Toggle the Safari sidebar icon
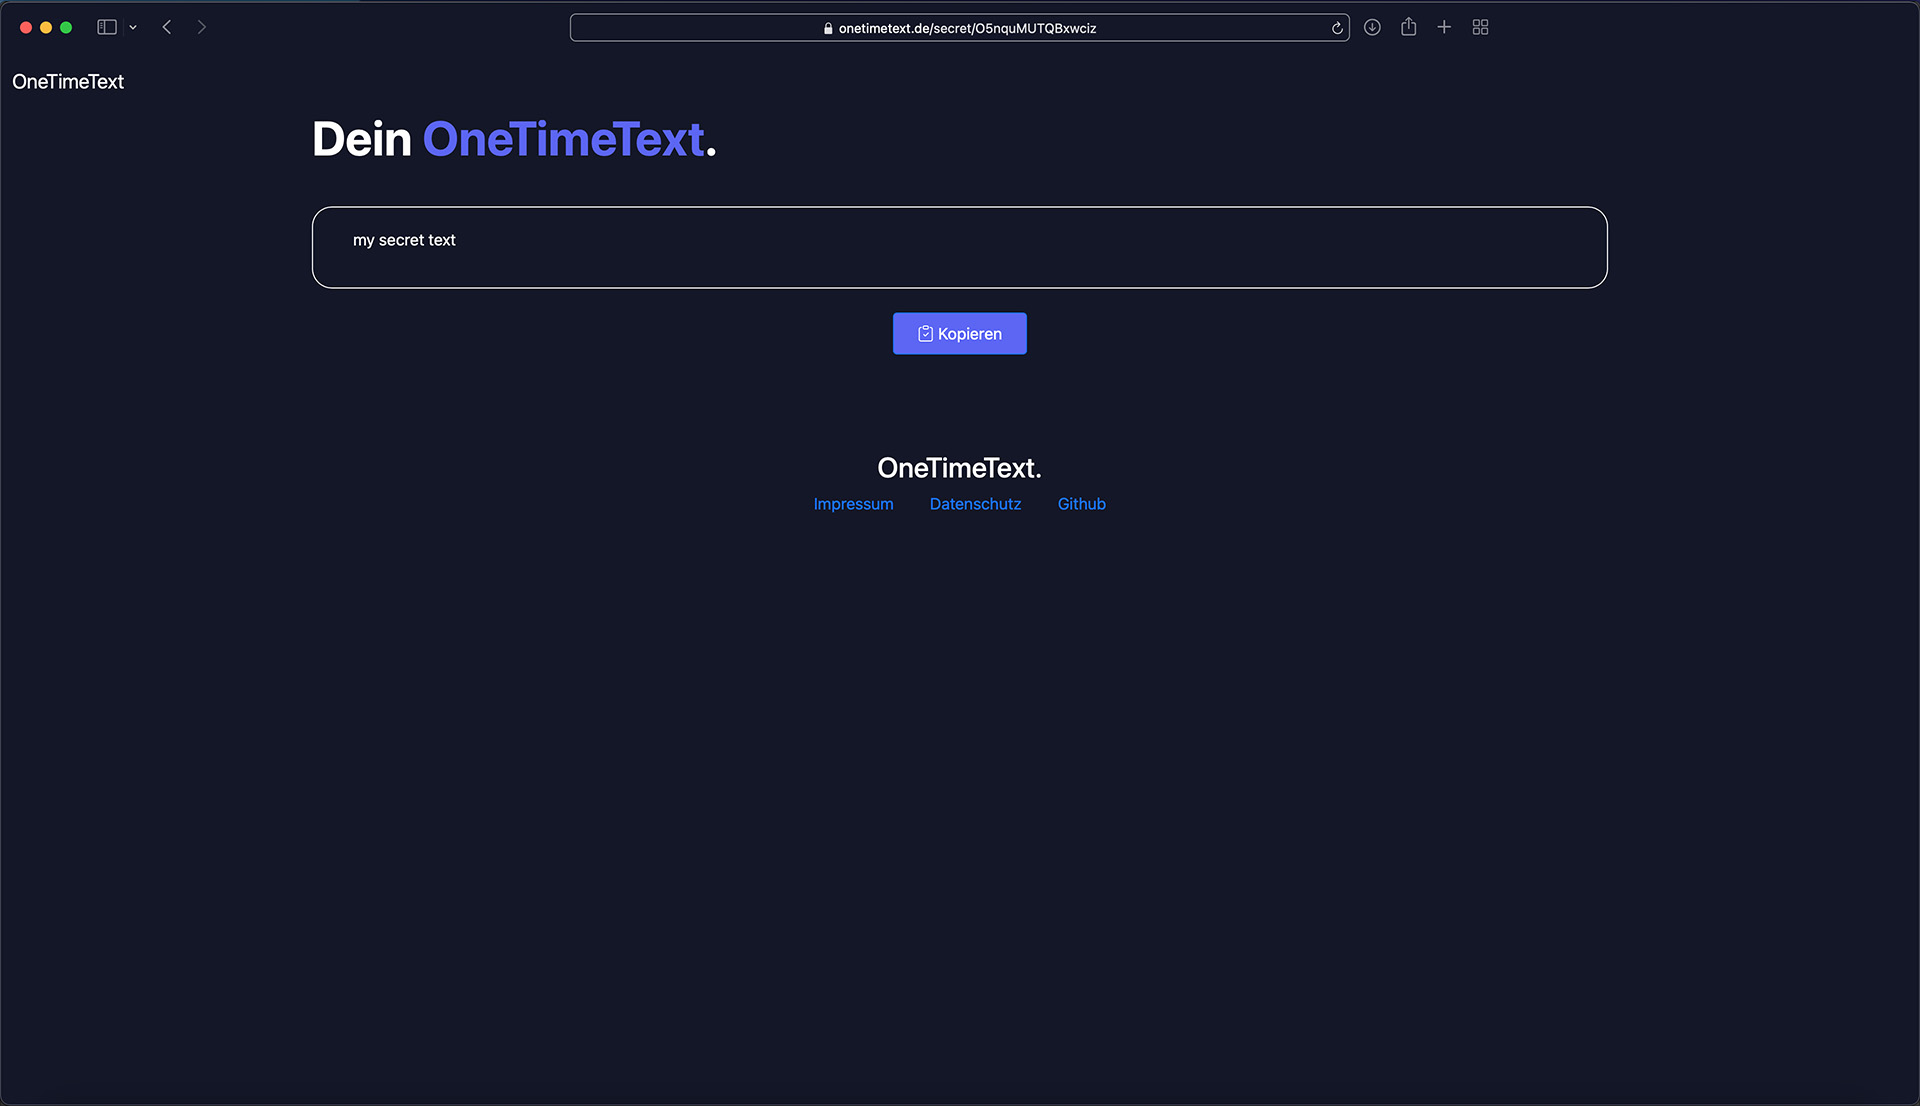The height and width of the screenshot is (1106, 1920). [107, 27]
